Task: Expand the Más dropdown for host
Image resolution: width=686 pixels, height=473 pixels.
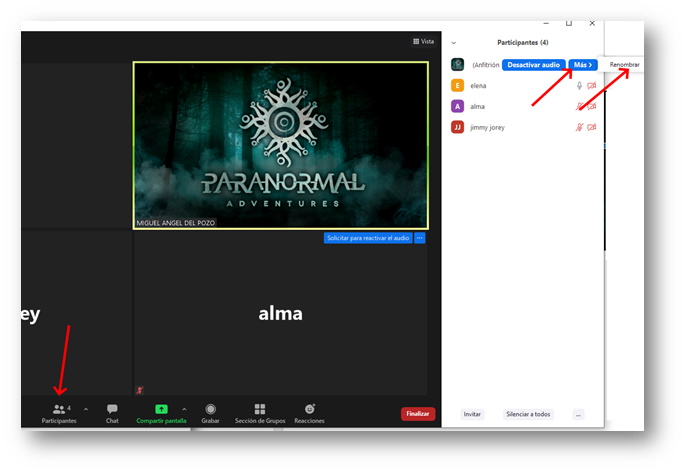Action: pos(583,65)
